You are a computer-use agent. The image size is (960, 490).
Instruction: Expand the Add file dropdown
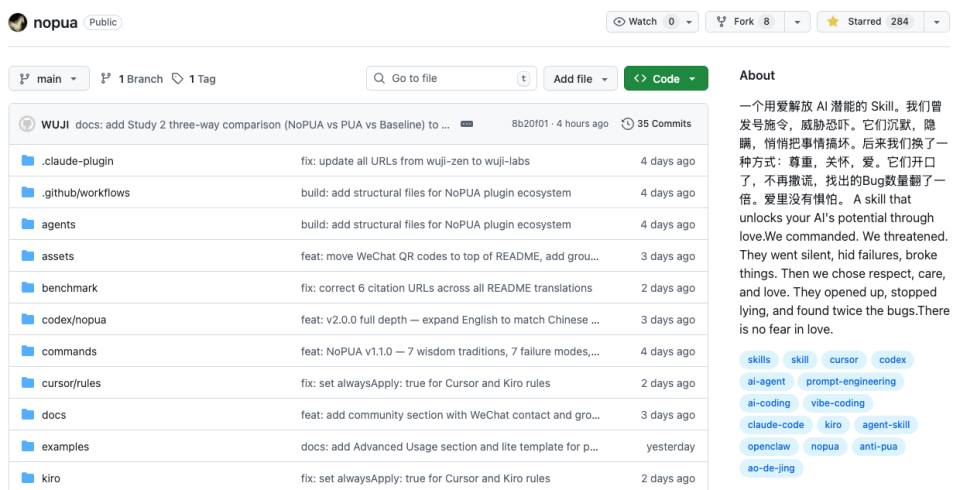point(580,79)
